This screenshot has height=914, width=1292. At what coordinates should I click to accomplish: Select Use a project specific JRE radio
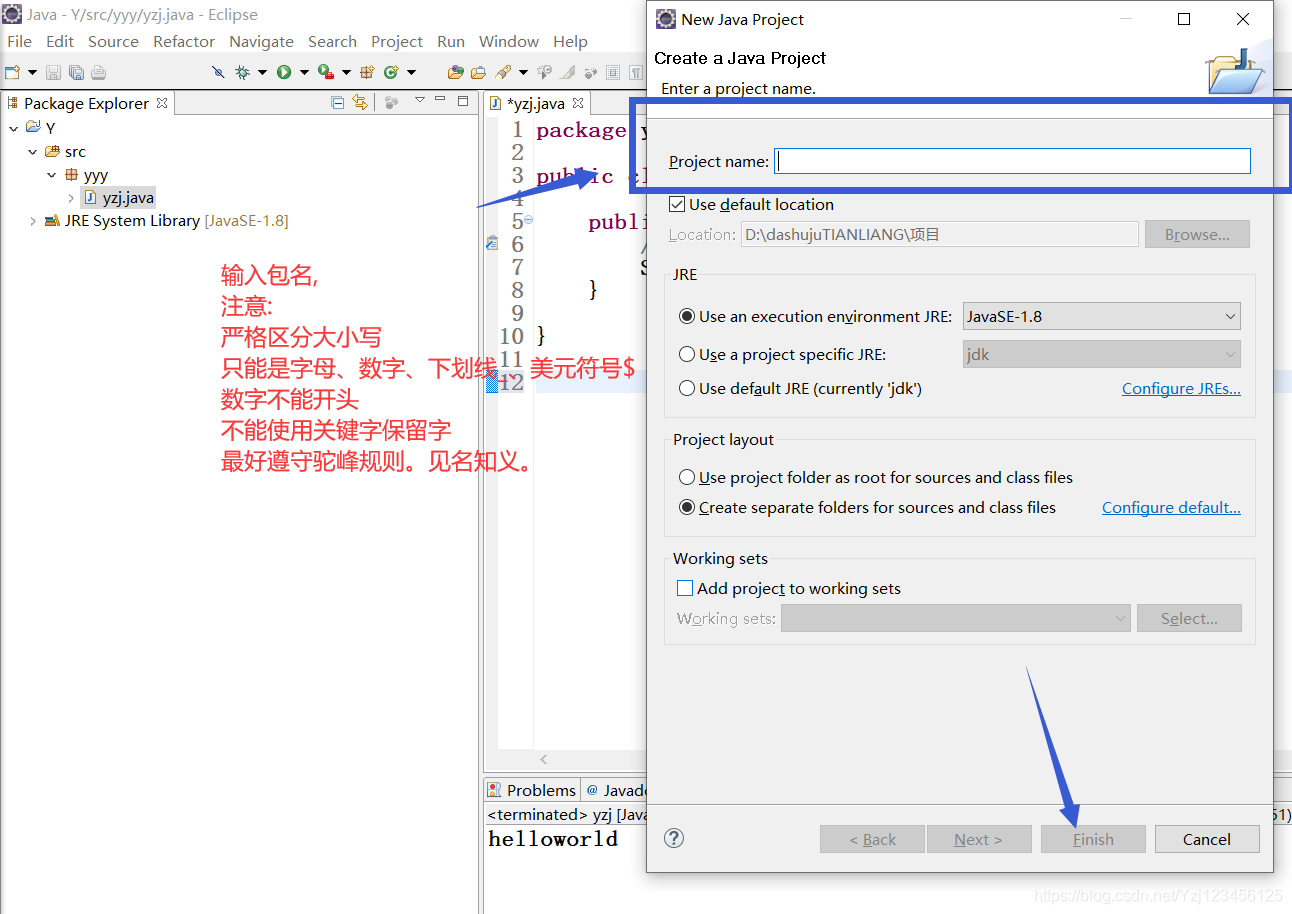pos(687,354)
